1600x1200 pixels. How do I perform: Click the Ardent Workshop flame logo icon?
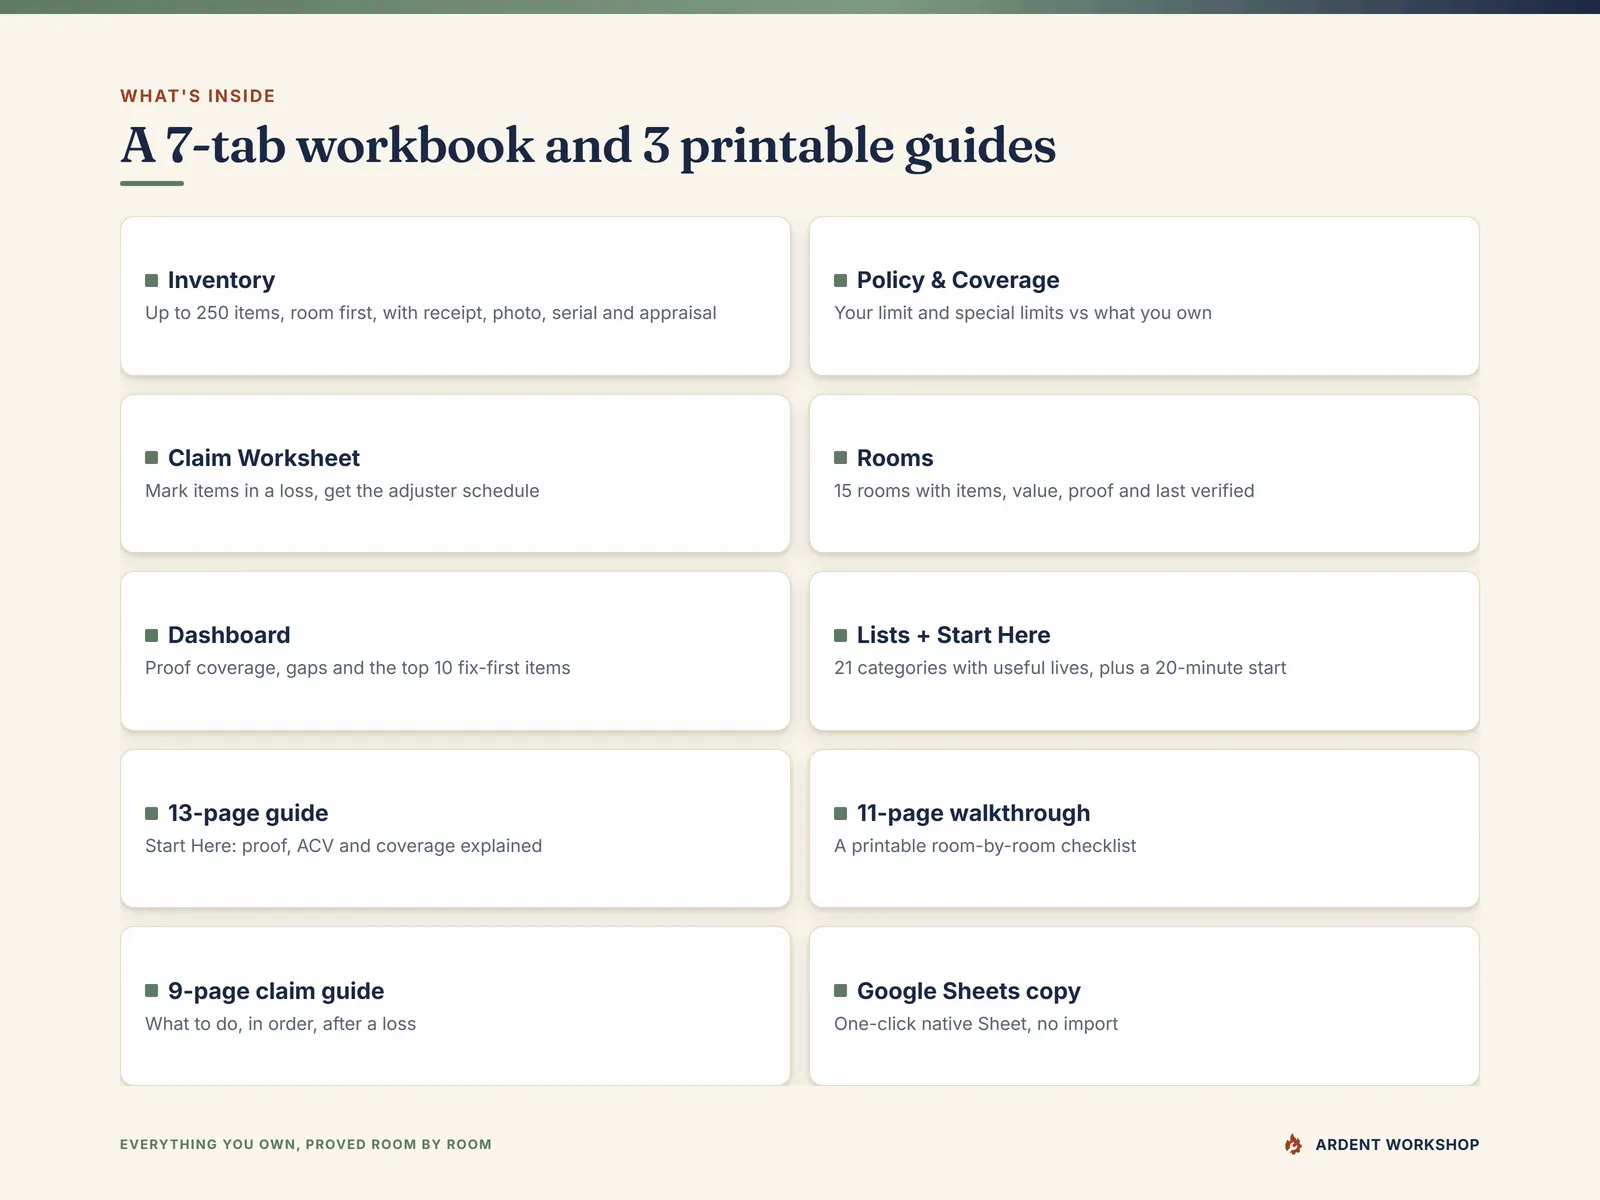(x=1293, y=1144)
